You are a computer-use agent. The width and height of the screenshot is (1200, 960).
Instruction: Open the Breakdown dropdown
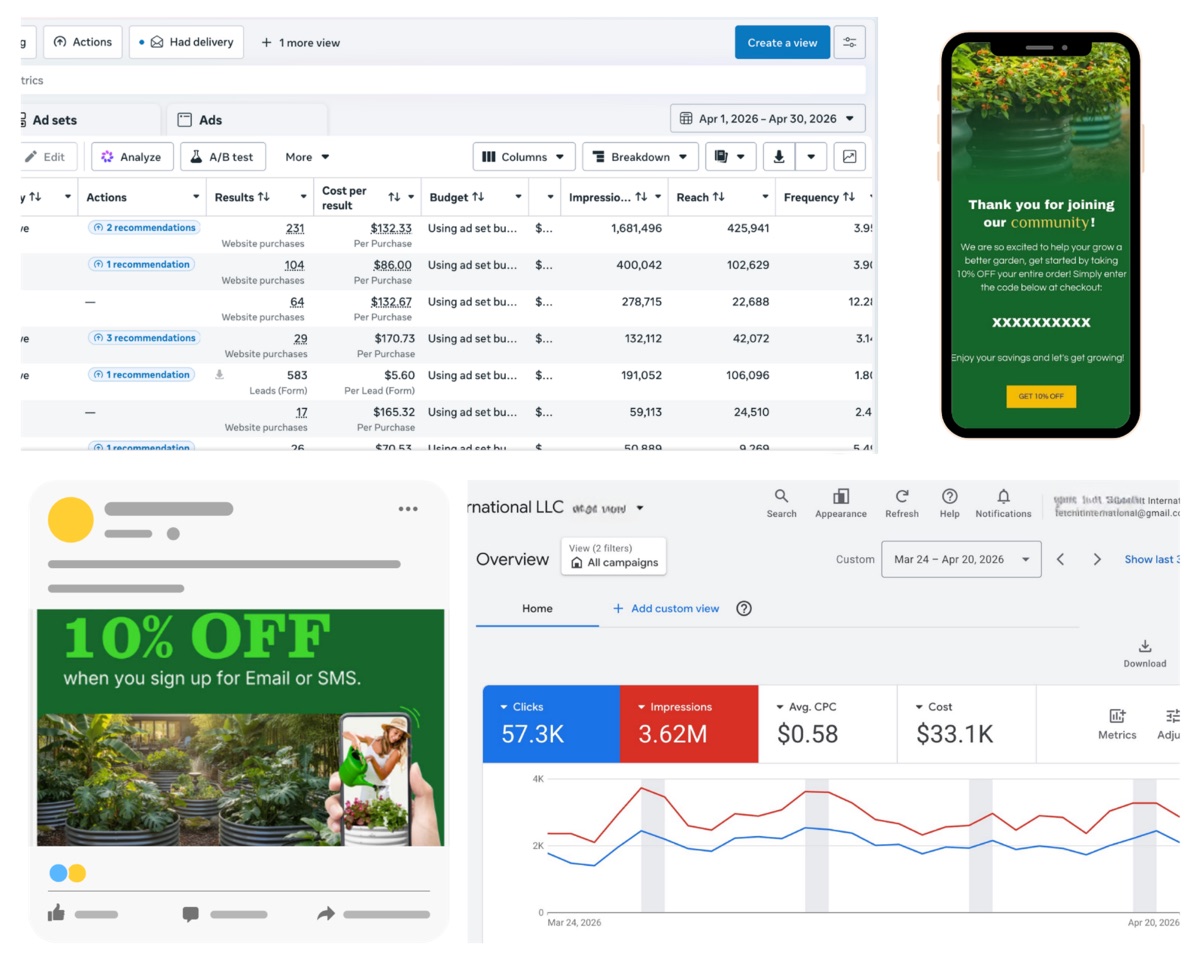click(640, 157)
